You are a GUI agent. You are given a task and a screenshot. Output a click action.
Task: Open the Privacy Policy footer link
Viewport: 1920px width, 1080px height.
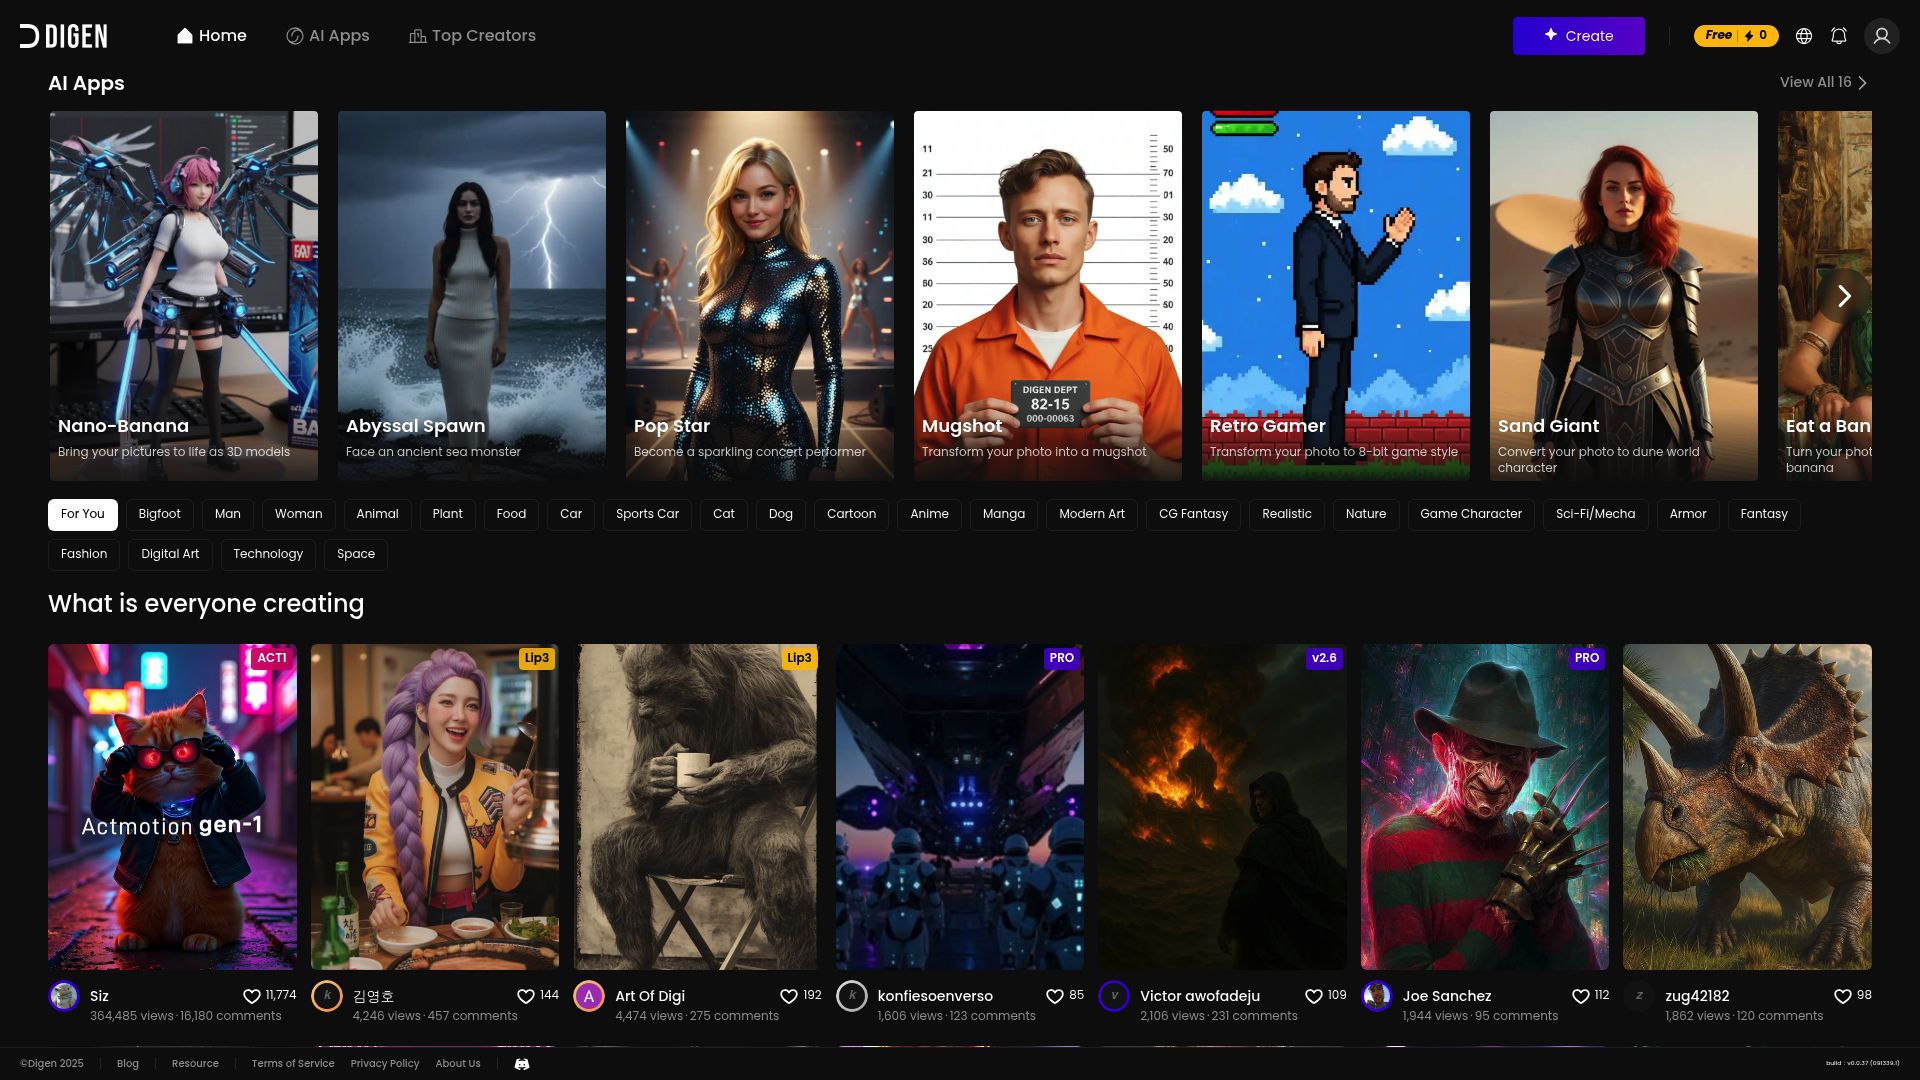pyautogui.click(x=384, y=1064)
